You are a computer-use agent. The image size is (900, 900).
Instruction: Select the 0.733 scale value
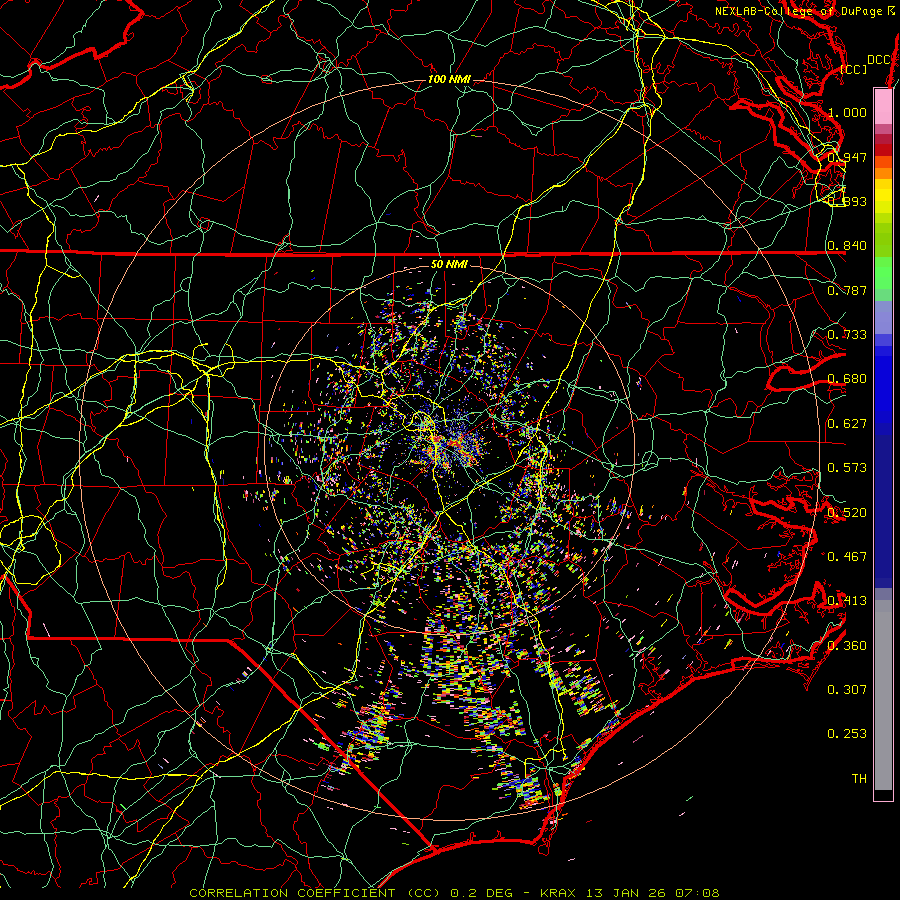[847, 335]
